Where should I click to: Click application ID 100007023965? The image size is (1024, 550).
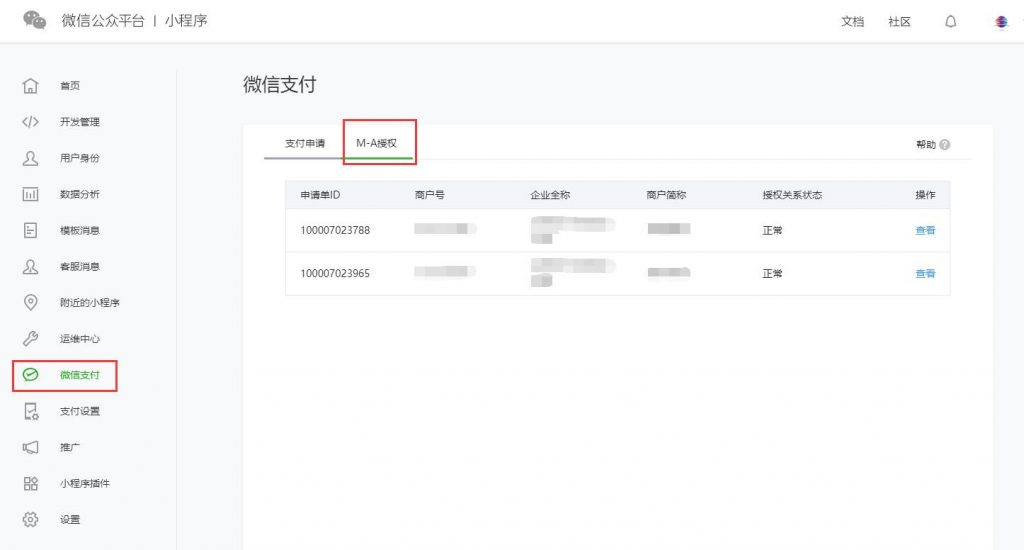[x=335, y=273]
